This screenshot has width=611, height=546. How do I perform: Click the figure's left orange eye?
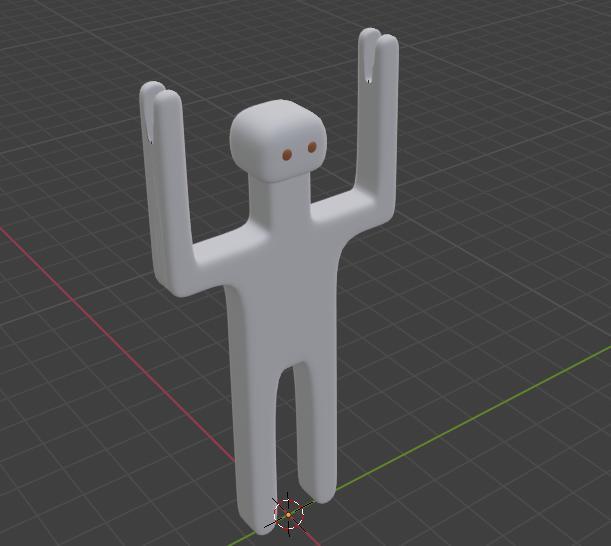click(x=287, y=155)
